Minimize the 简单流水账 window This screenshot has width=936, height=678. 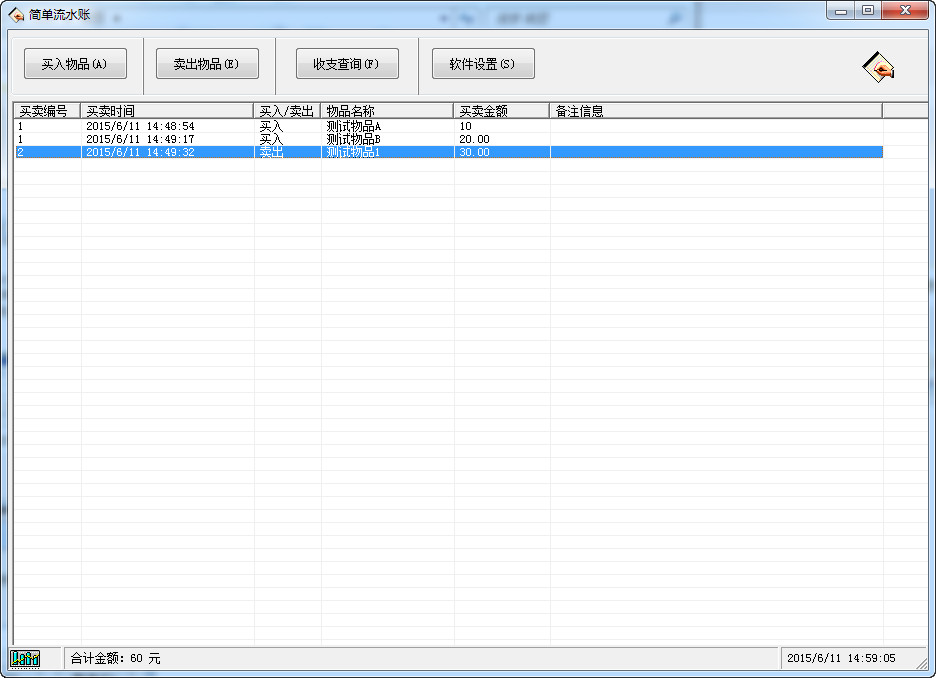841,11
